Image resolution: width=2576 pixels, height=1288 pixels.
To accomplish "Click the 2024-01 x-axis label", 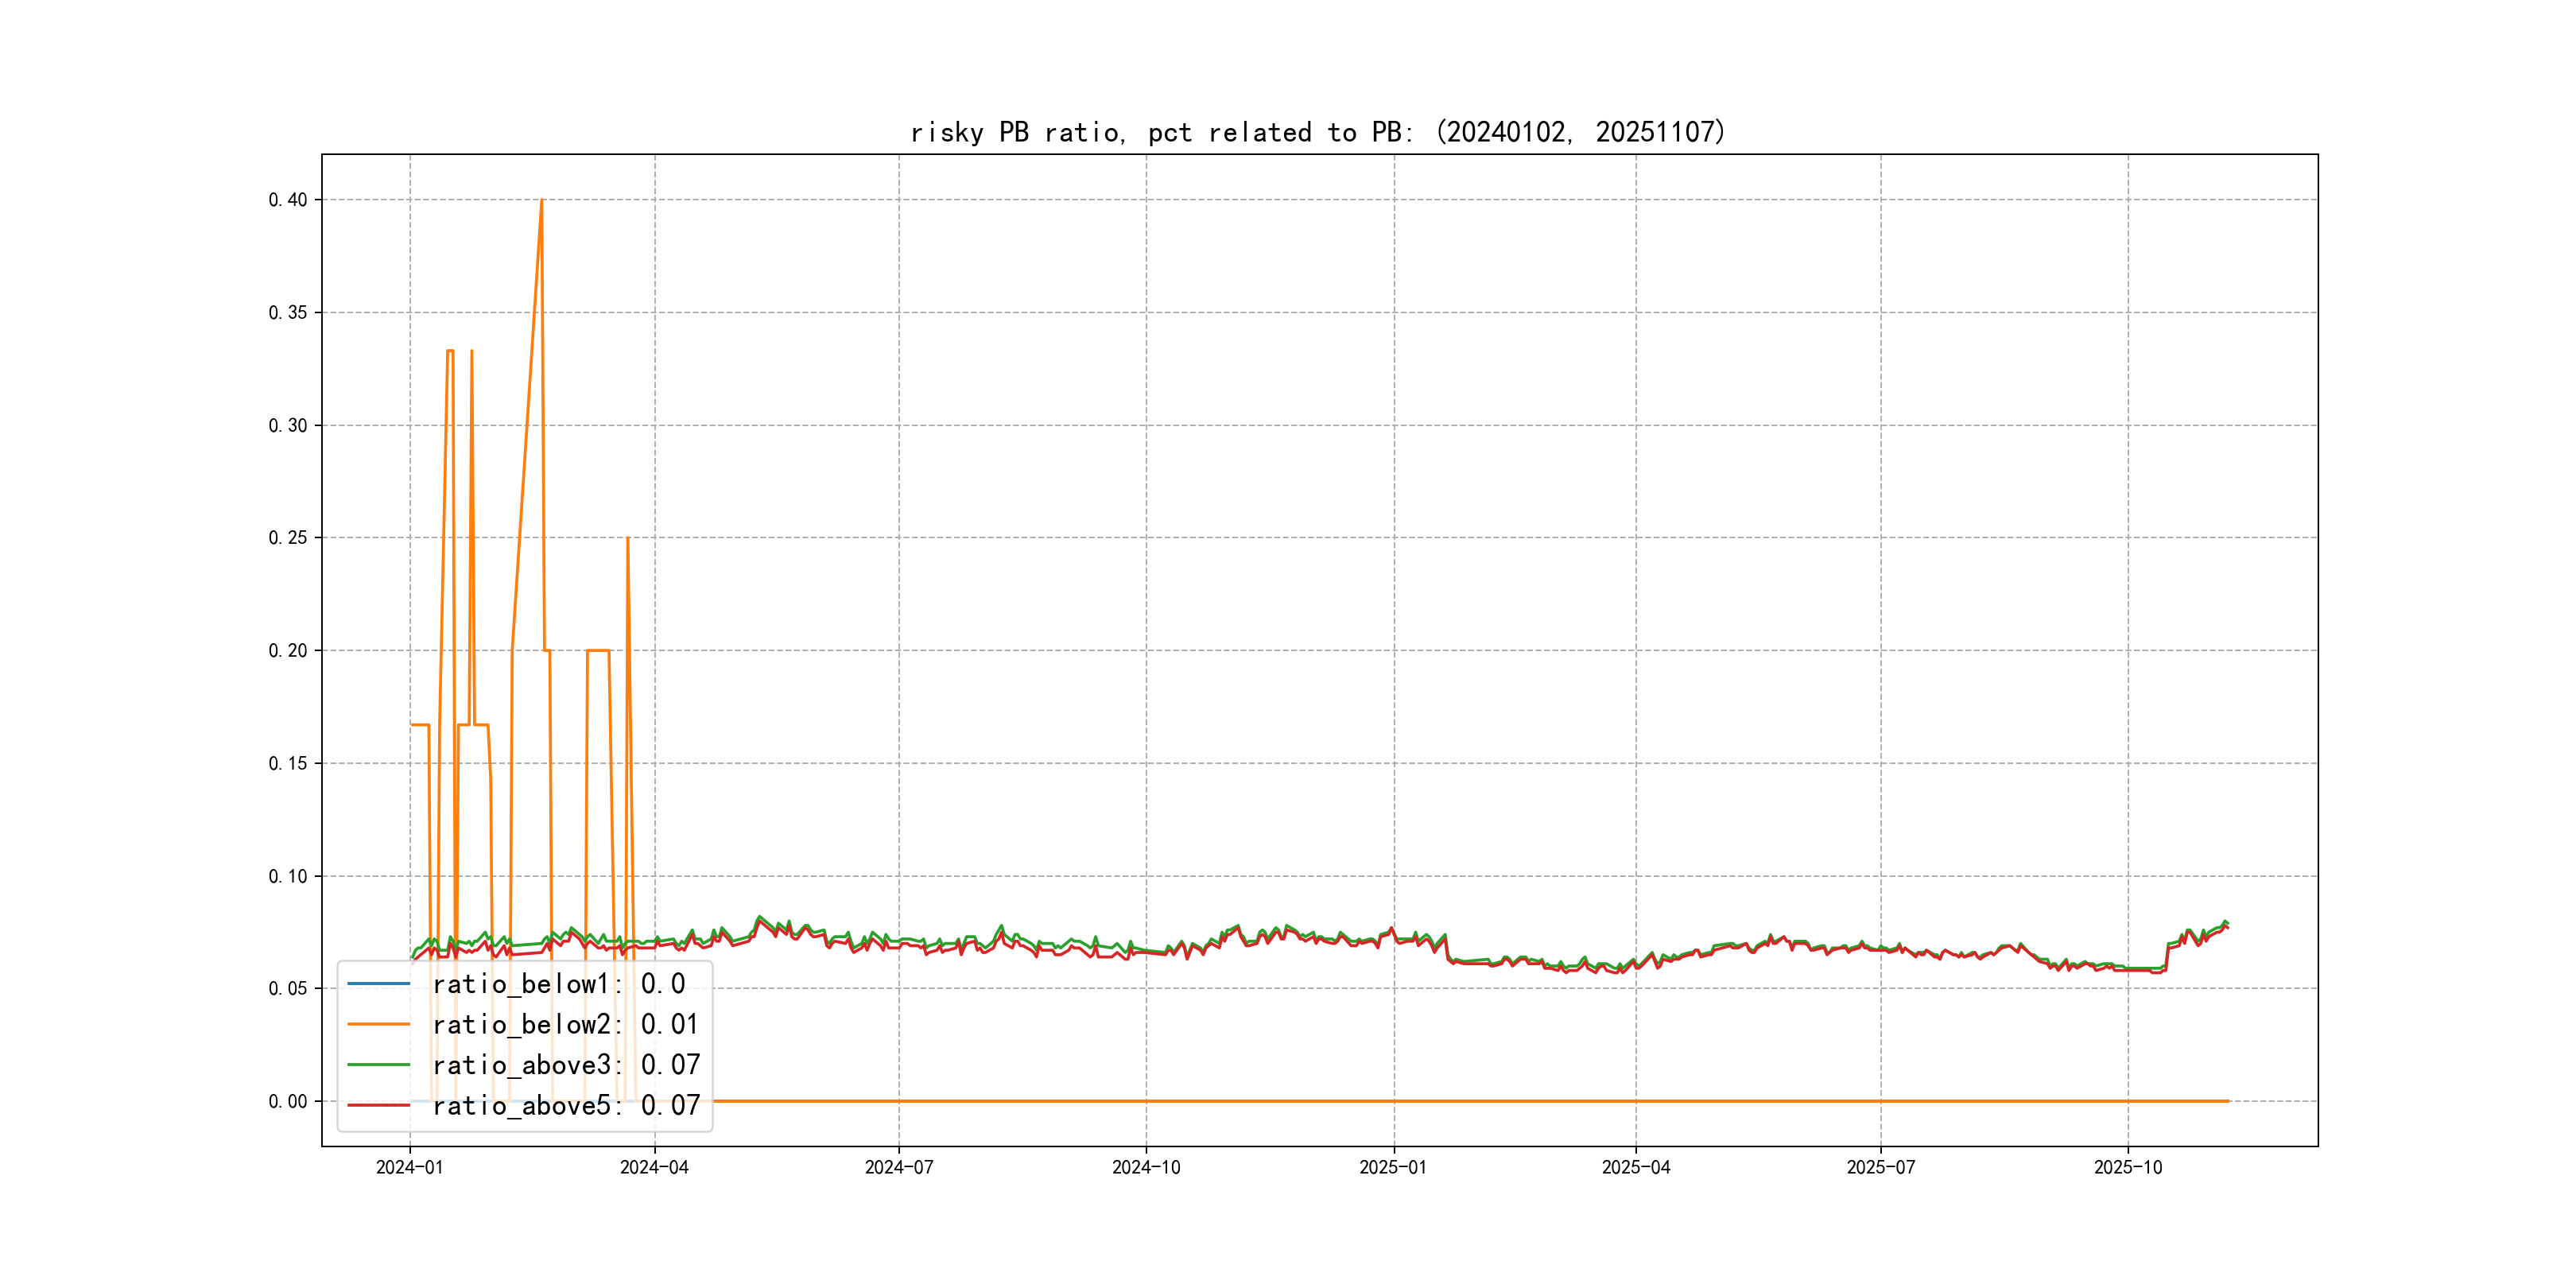I will (409, 1167).
